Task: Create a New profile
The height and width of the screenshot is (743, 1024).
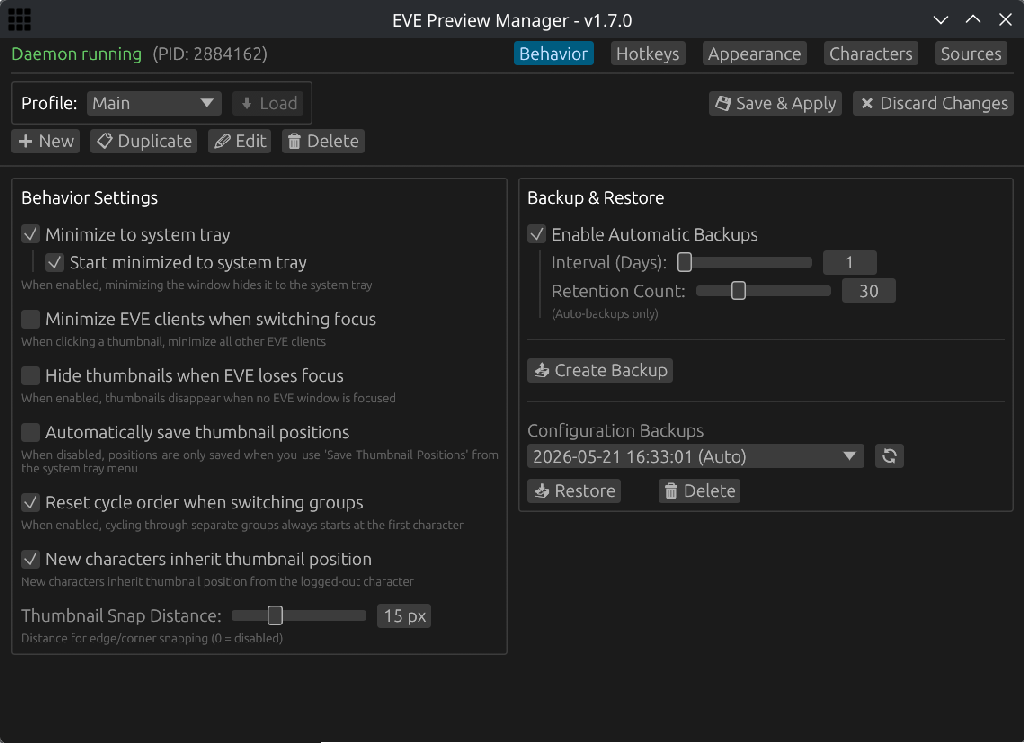Action: [x=46, y=141]
